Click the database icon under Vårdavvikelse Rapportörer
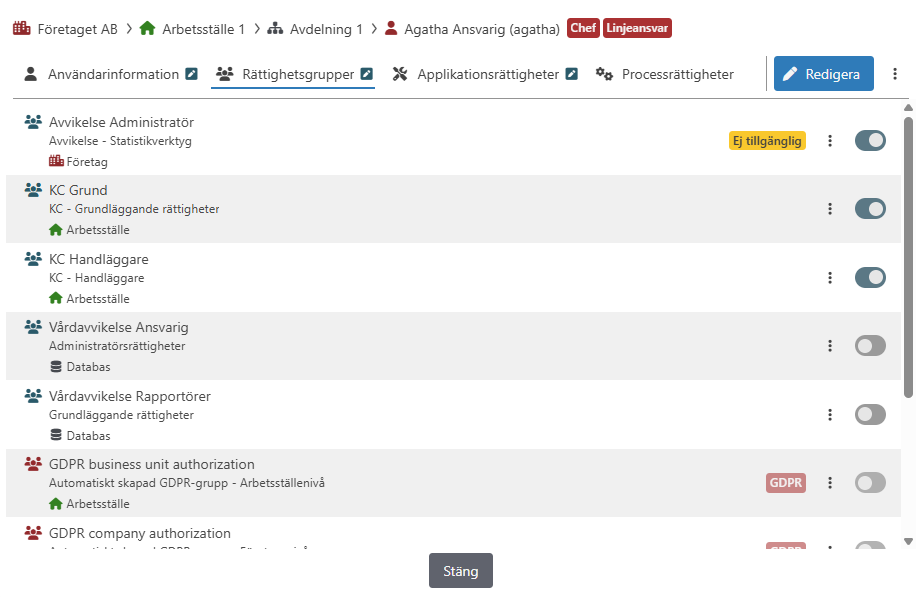 tap(56, 435)
